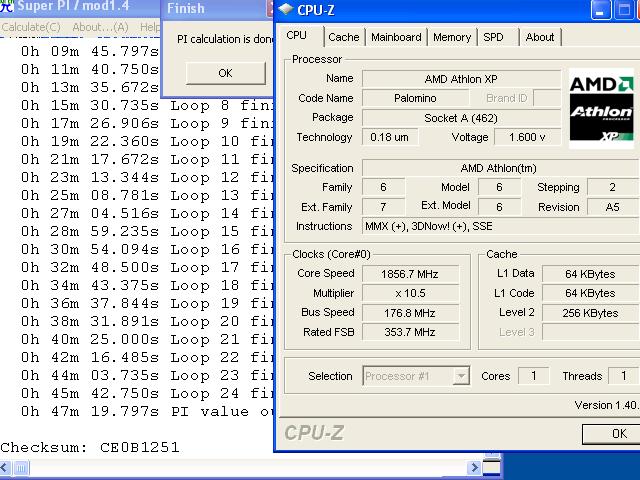The image size is (640, 480).
Task: Click the 0h 38m 31.891s Loop 20 line
Action: (x=147, y=322)
